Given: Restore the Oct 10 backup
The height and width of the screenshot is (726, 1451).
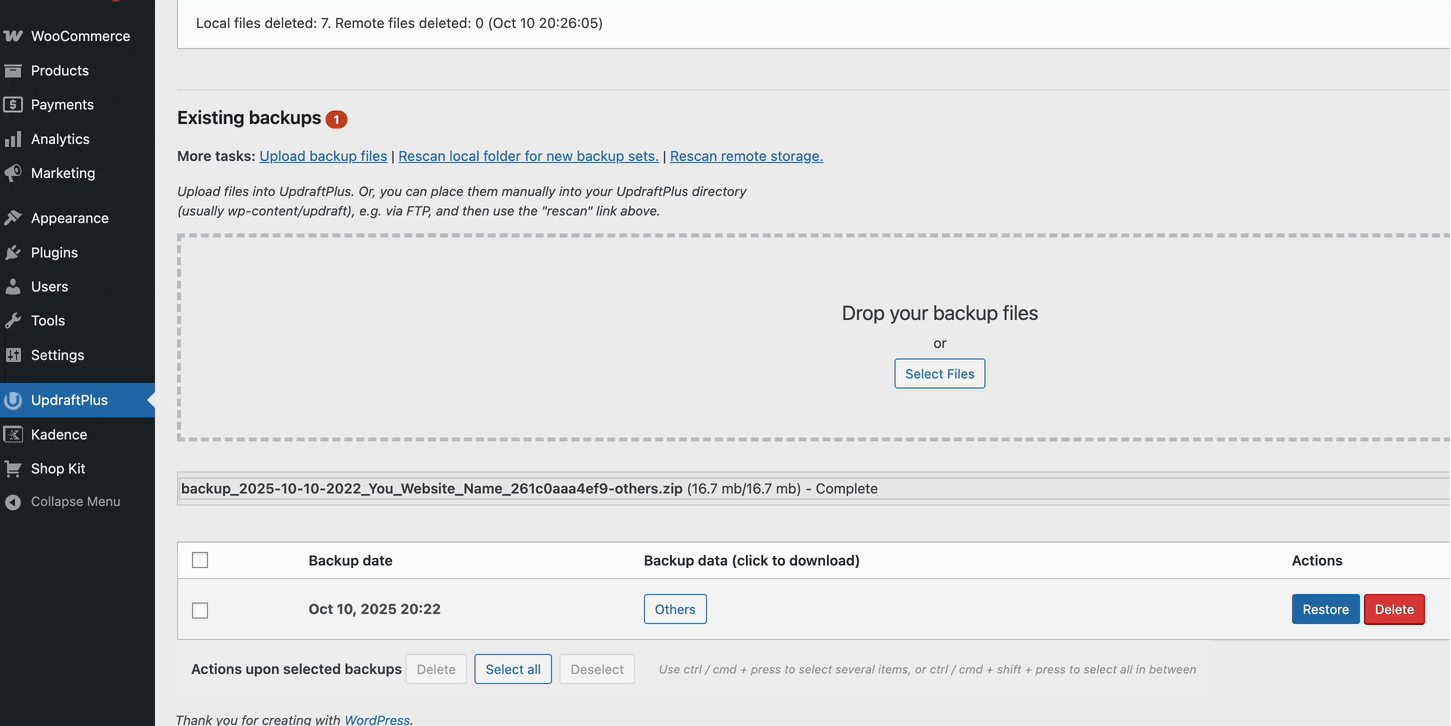Looking at the screenshot, I should 1325,609.
